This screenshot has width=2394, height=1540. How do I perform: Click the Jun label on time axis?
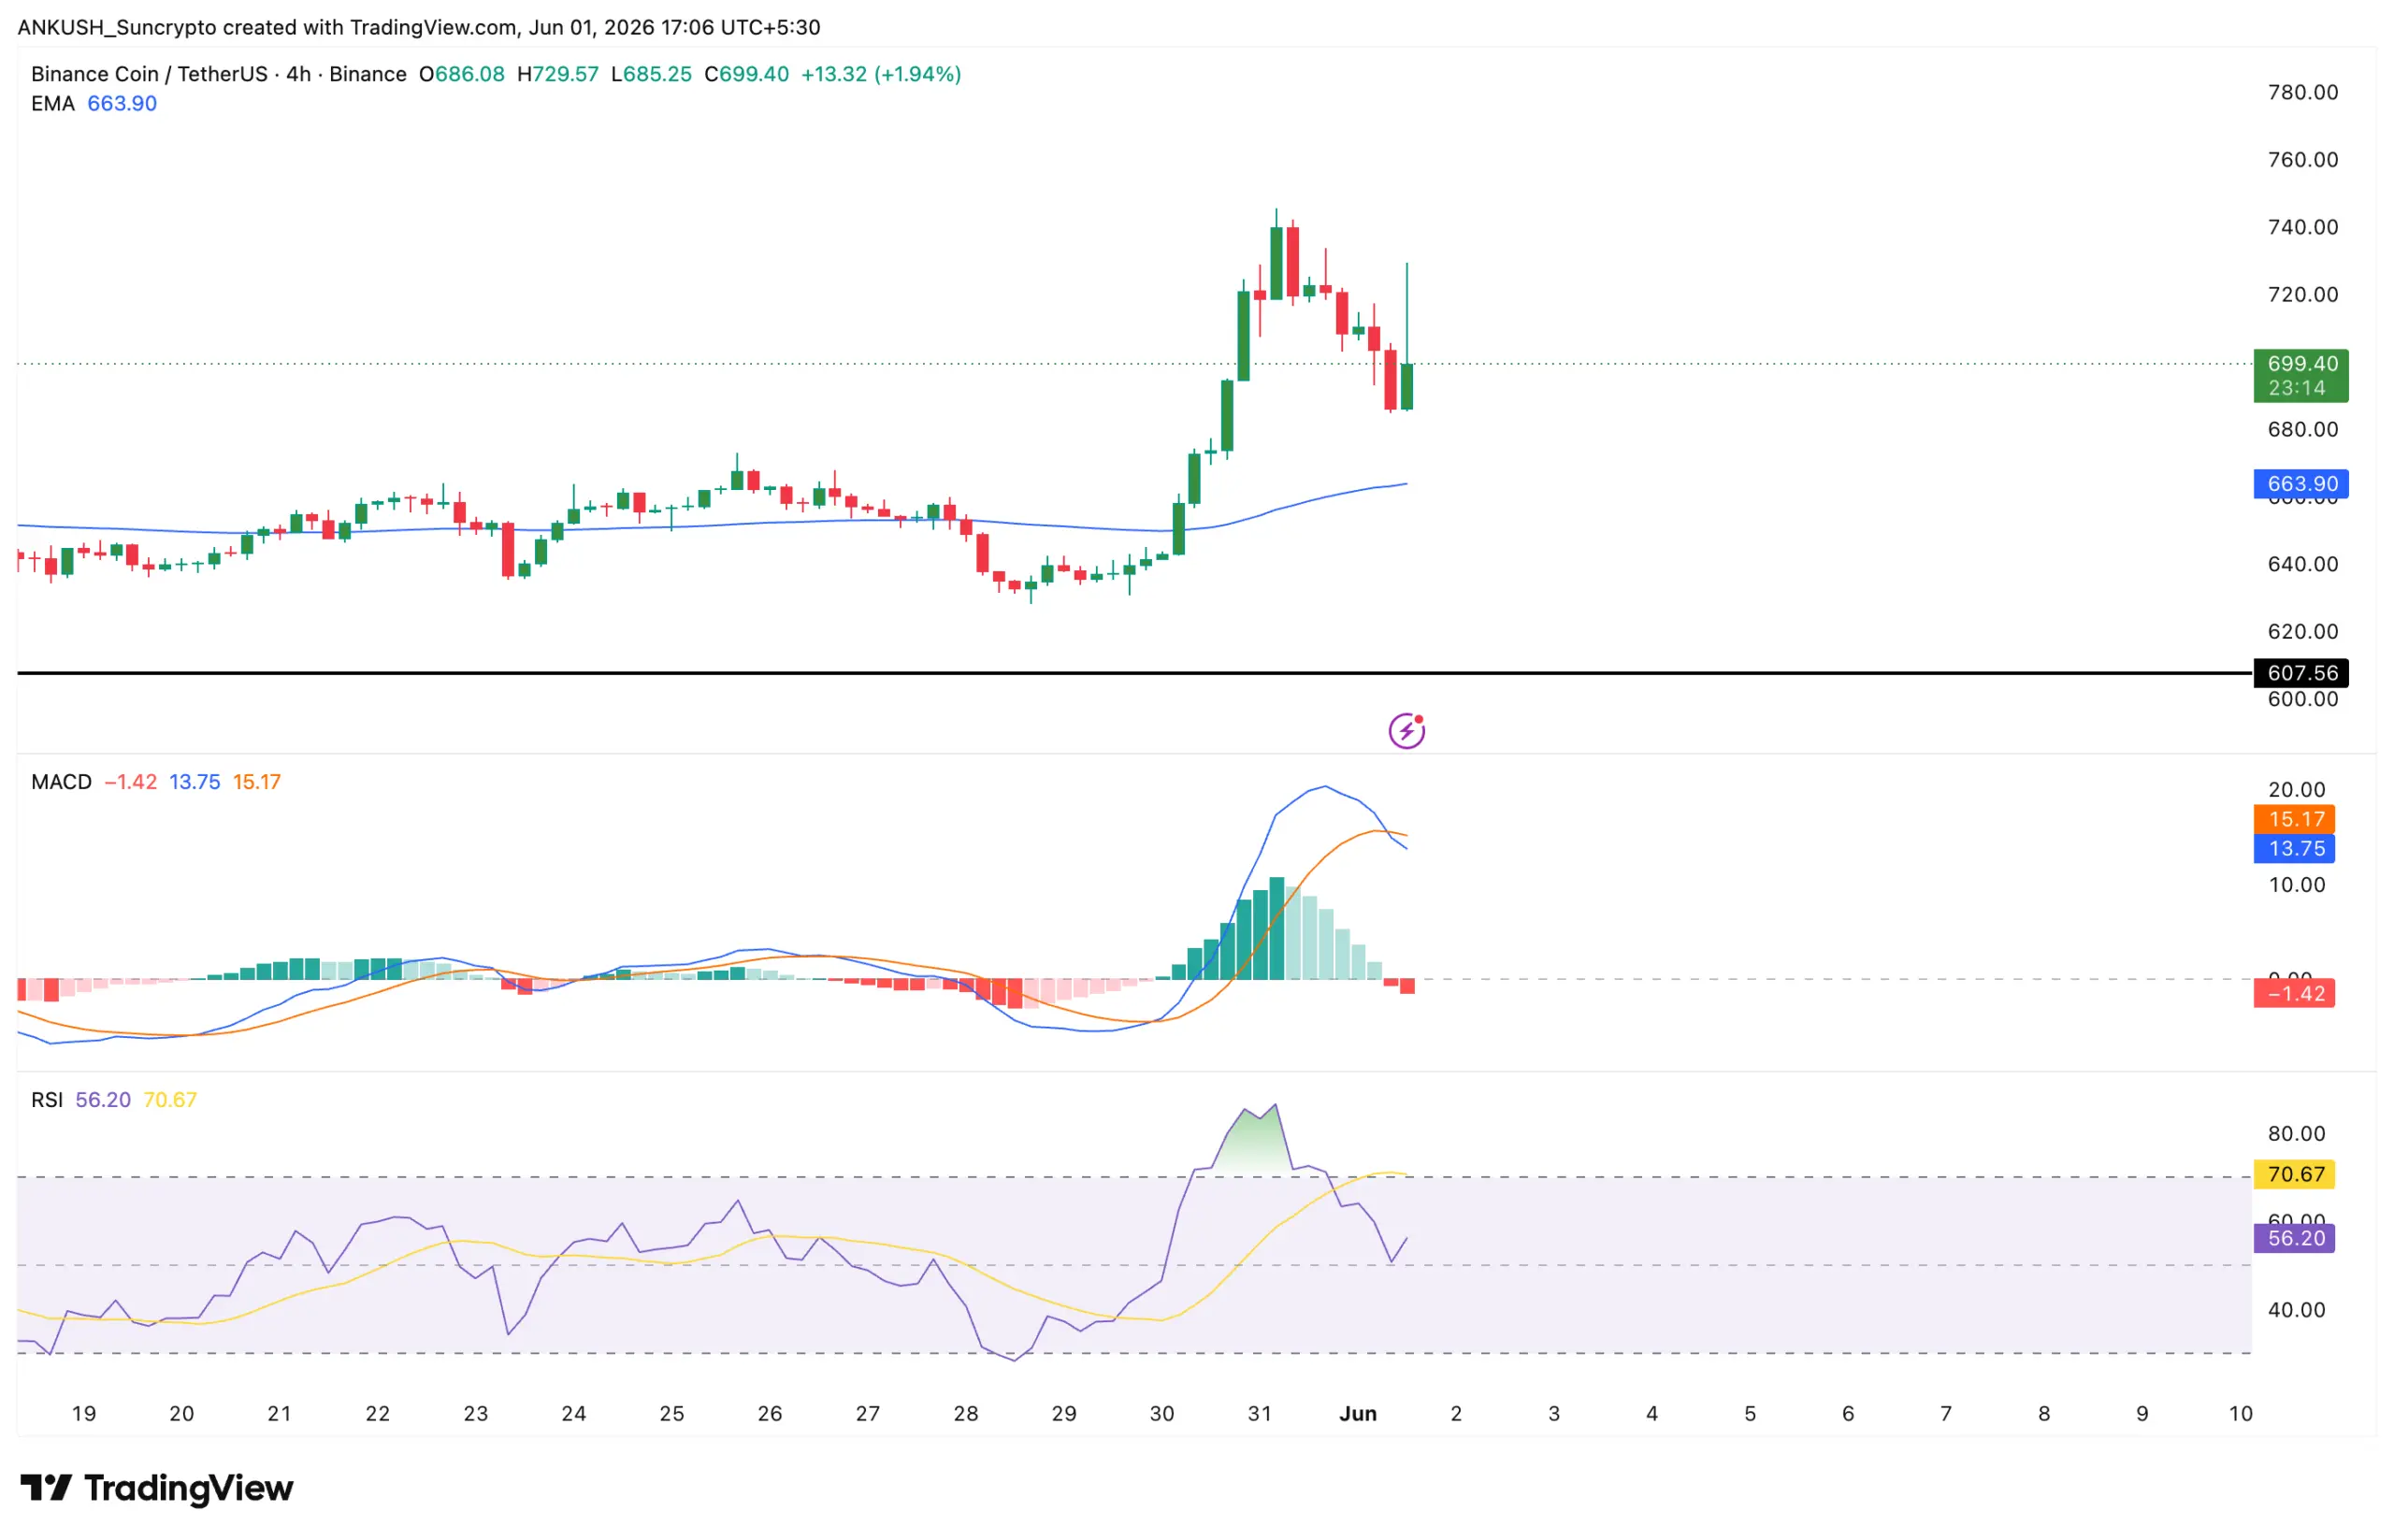1358,1414
